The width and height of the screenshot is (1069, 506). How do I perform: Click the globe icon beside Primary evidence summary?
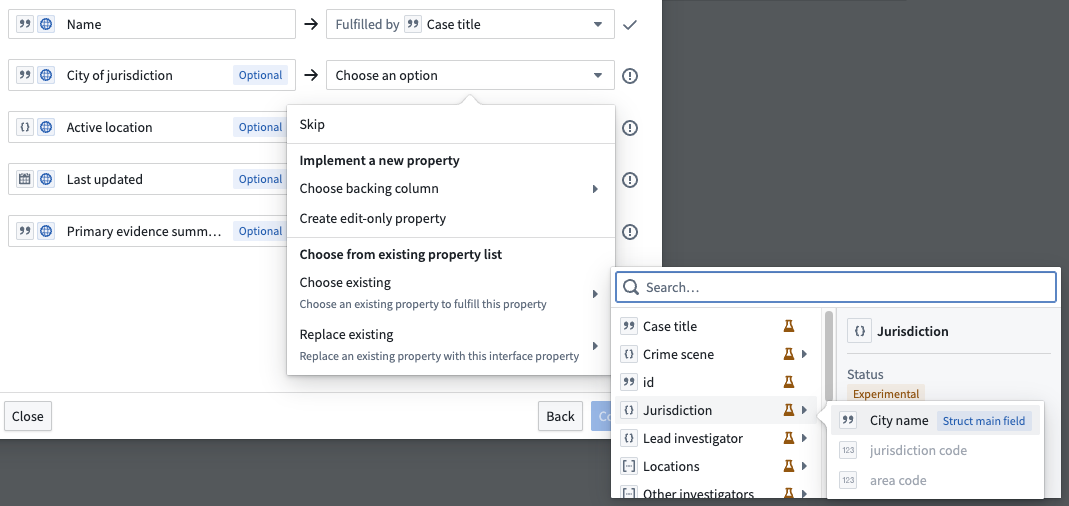[x=46, y=231]
